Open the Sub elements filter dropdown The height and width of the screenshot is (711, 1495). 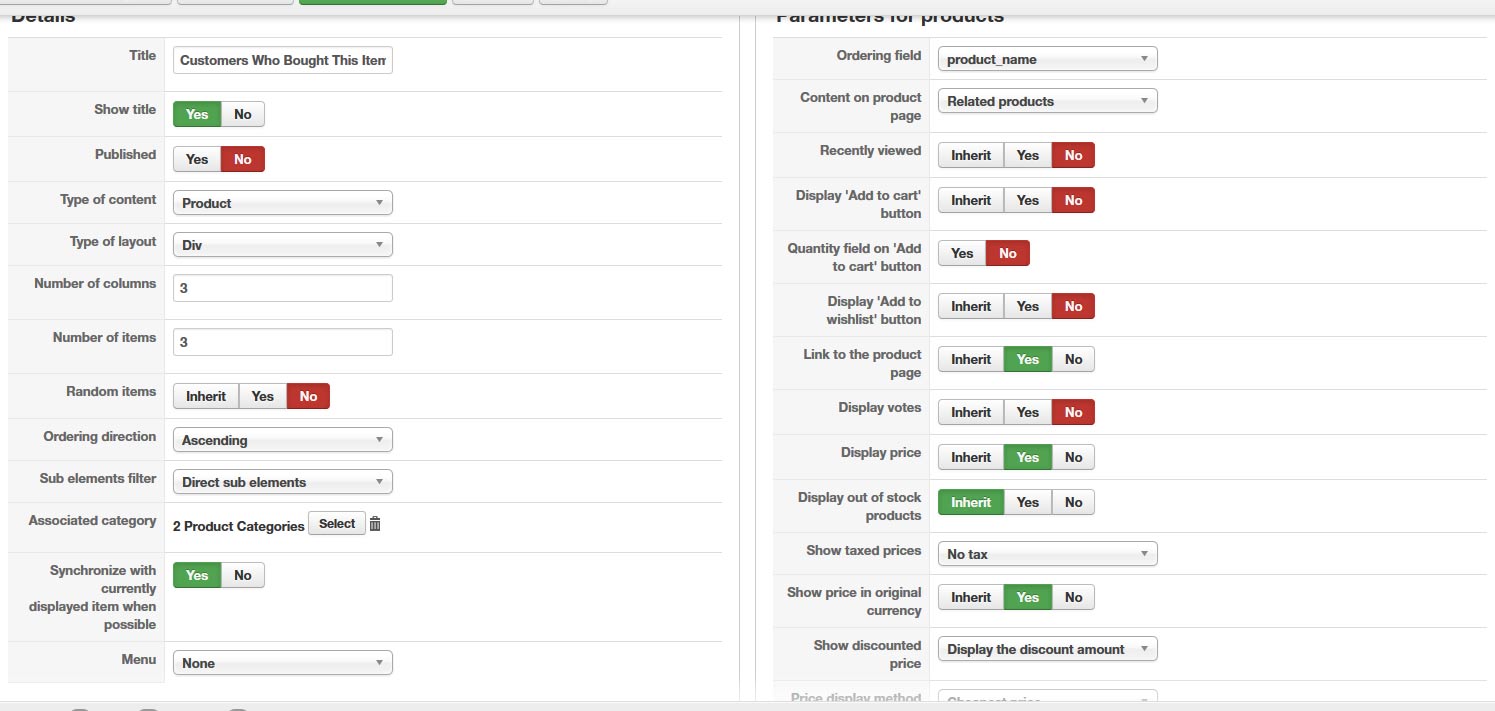tap(283, 482)
